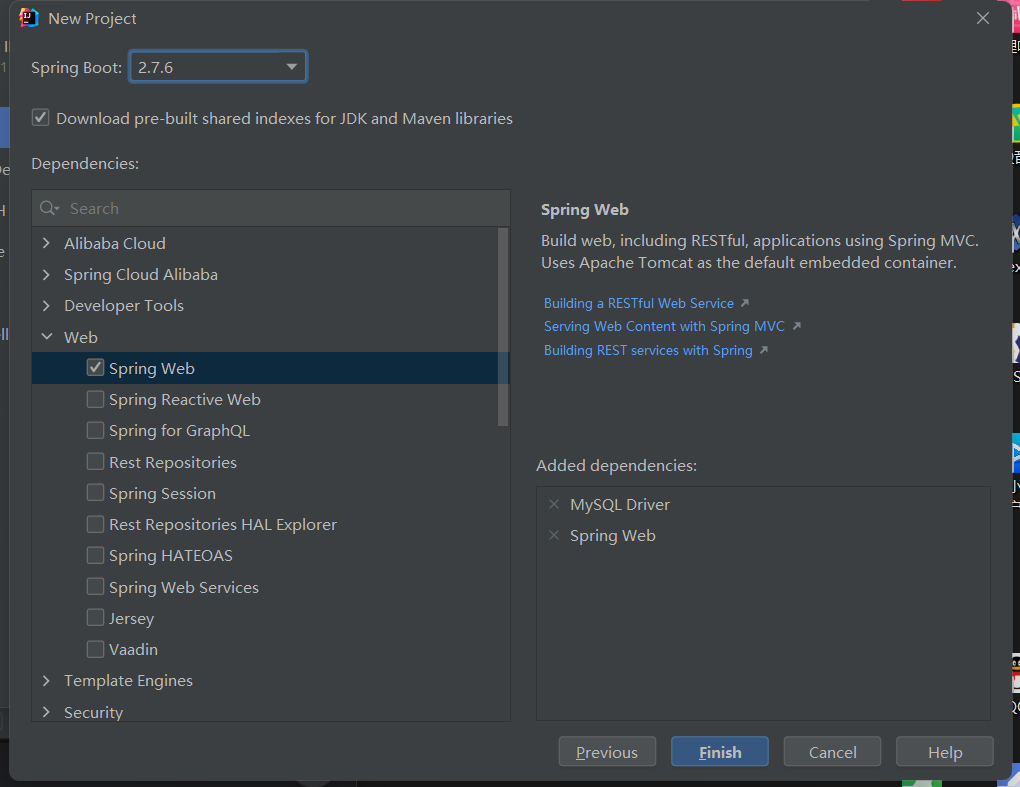This screenshot has width=1020, height=787.
Task: Expand the Spring Cloud Alibaba category
Action: (x=46, y=274)
